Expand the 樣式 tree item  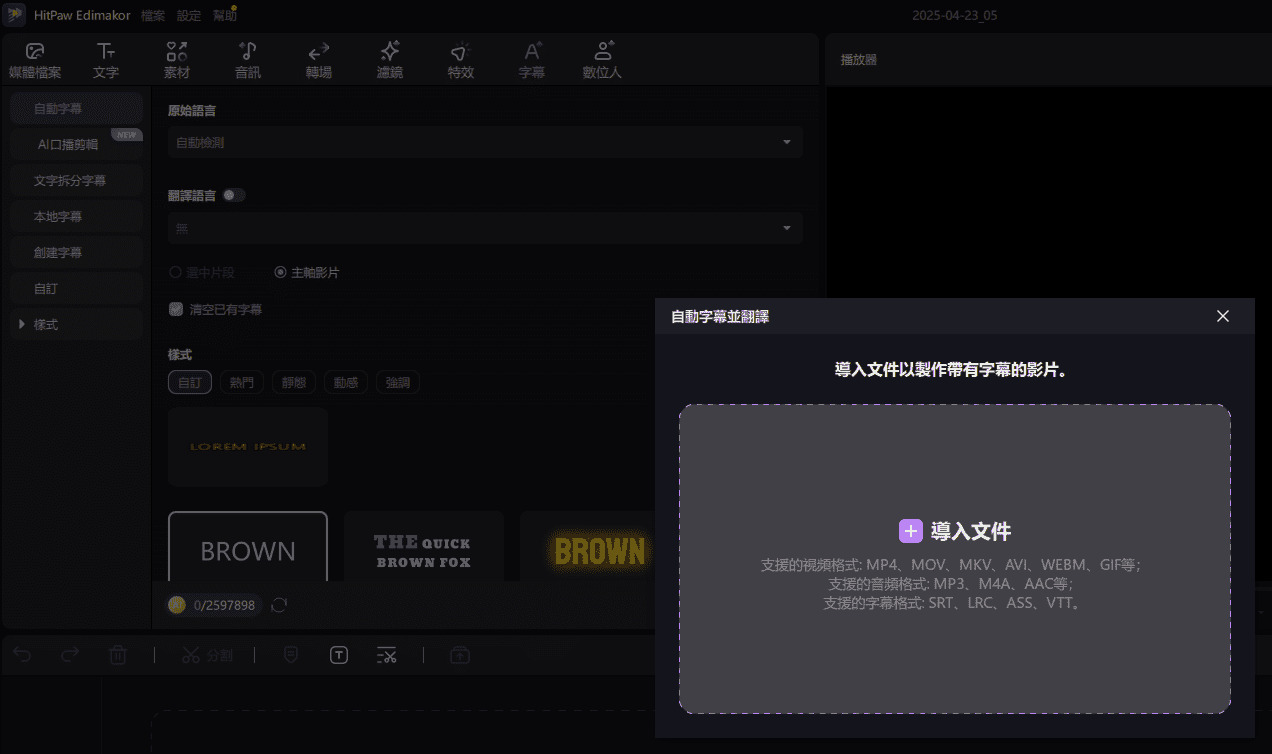[x=22, y=325]
